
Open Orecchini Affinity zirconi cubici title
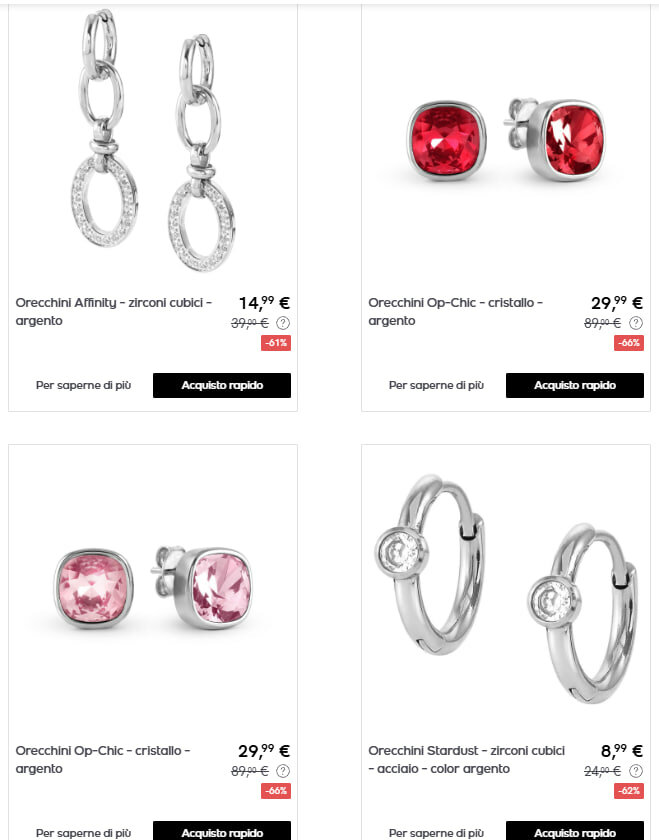coord(114,312)
